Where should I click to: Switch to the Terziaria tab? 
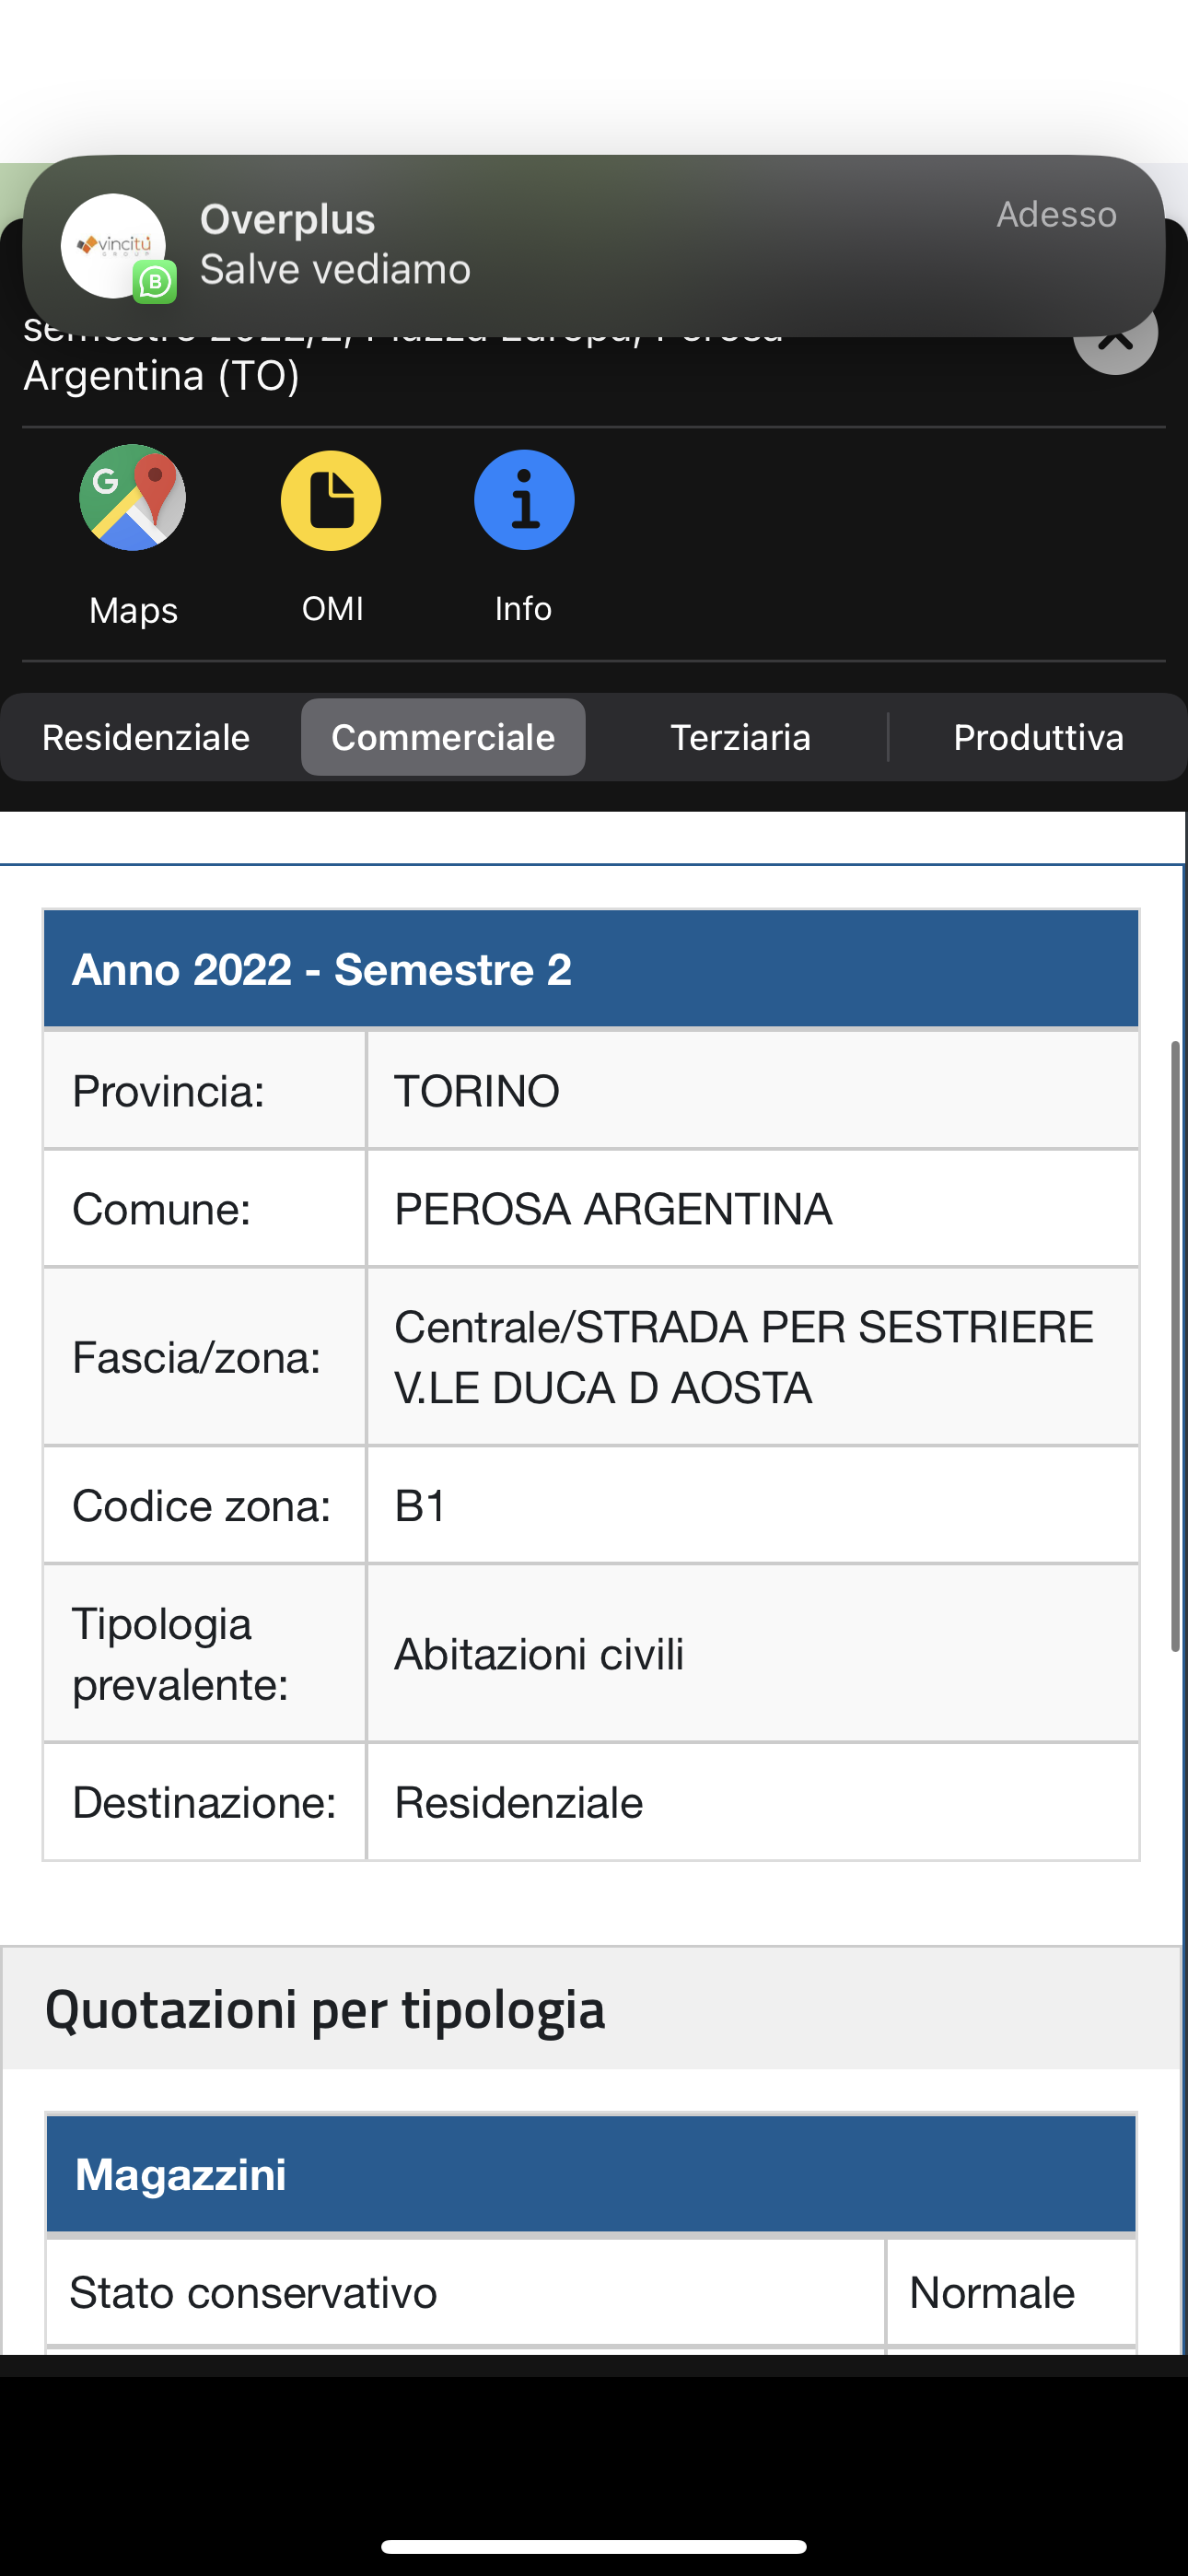740,737
